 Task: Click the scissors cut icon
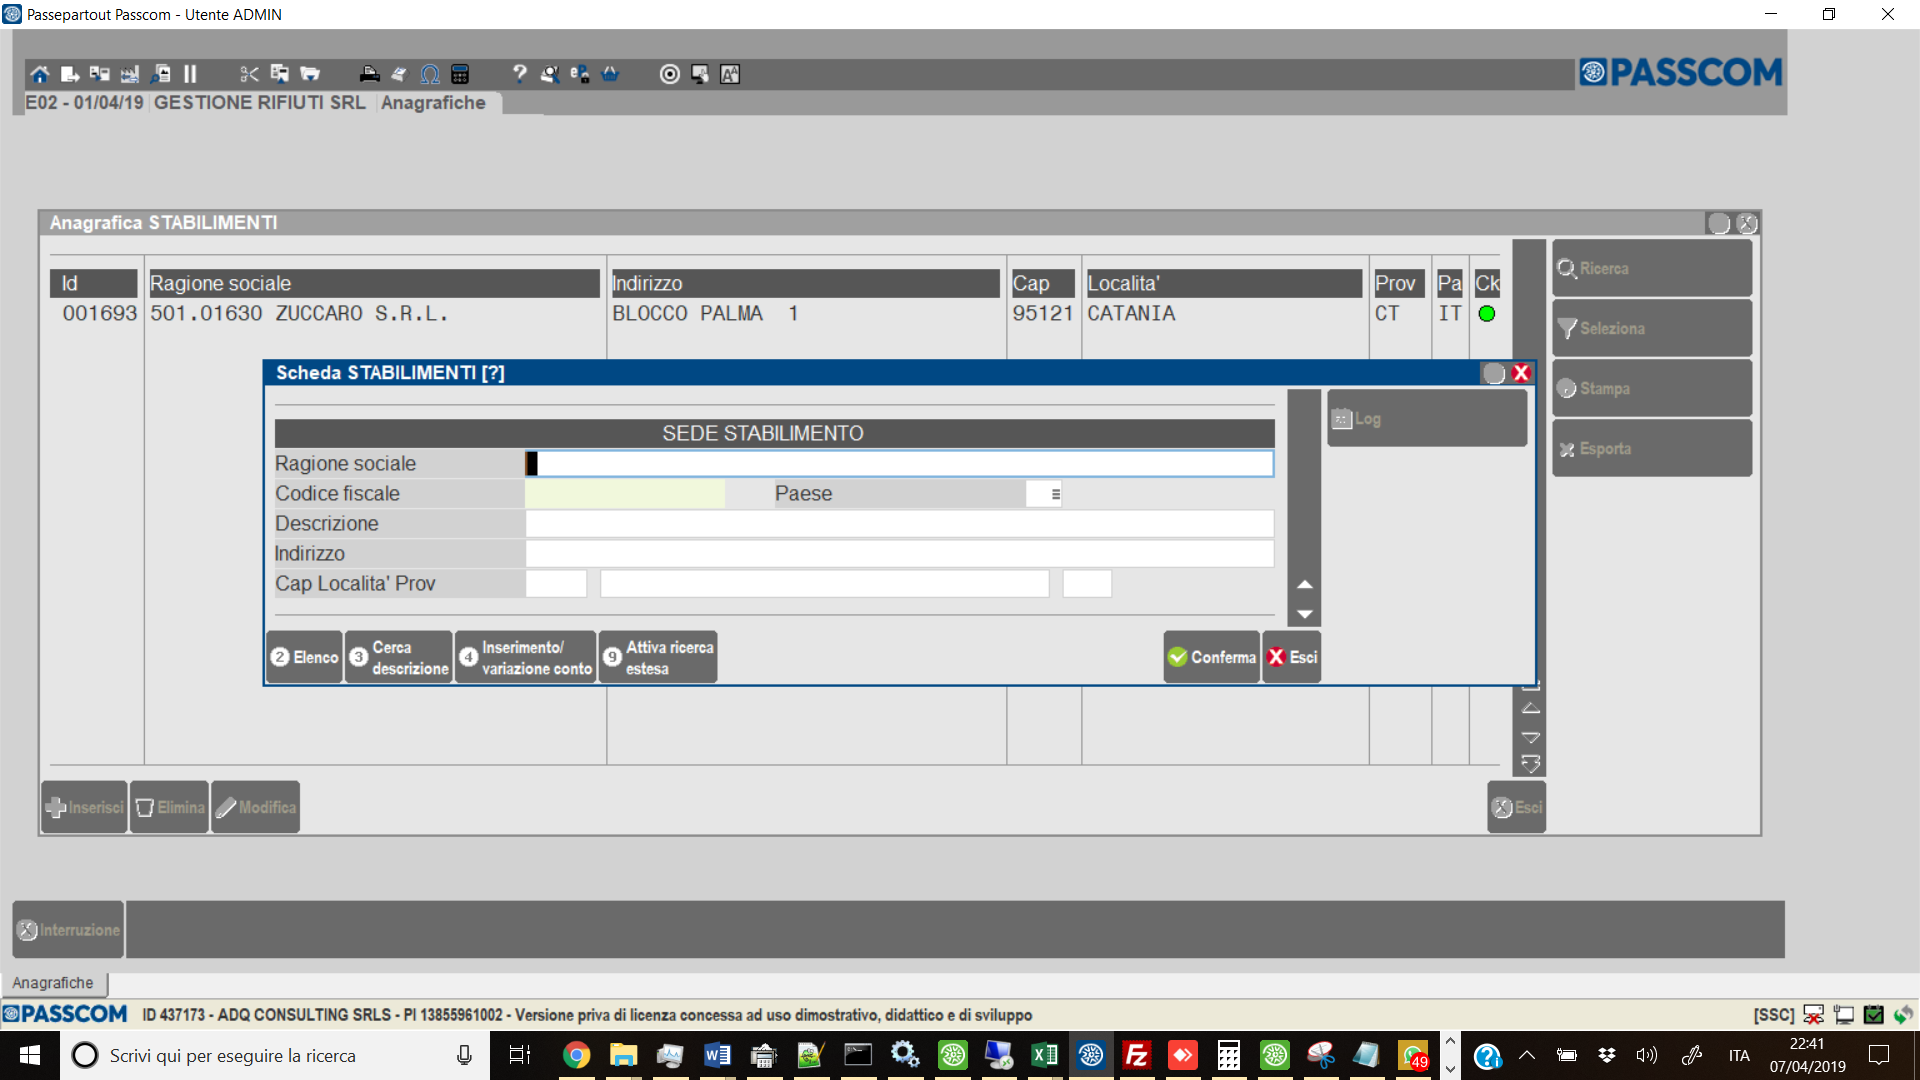[x=249, y=74]
